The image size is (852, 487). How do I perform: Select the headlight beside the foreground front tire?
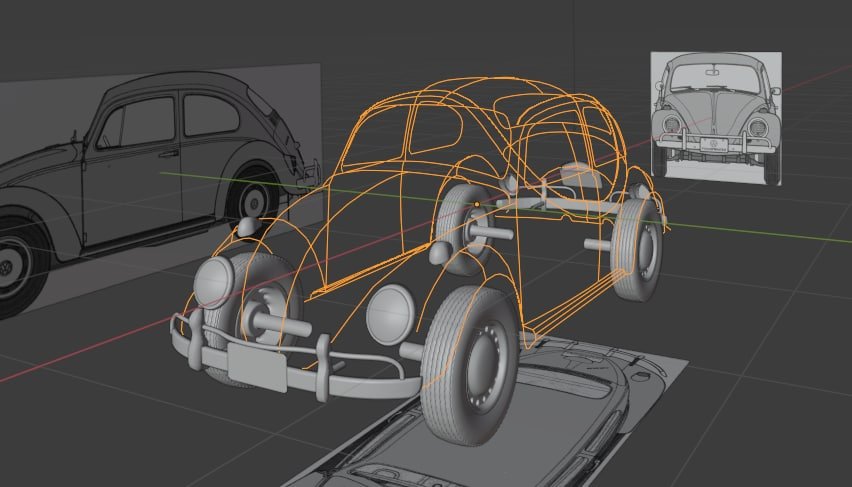[390, 314]
